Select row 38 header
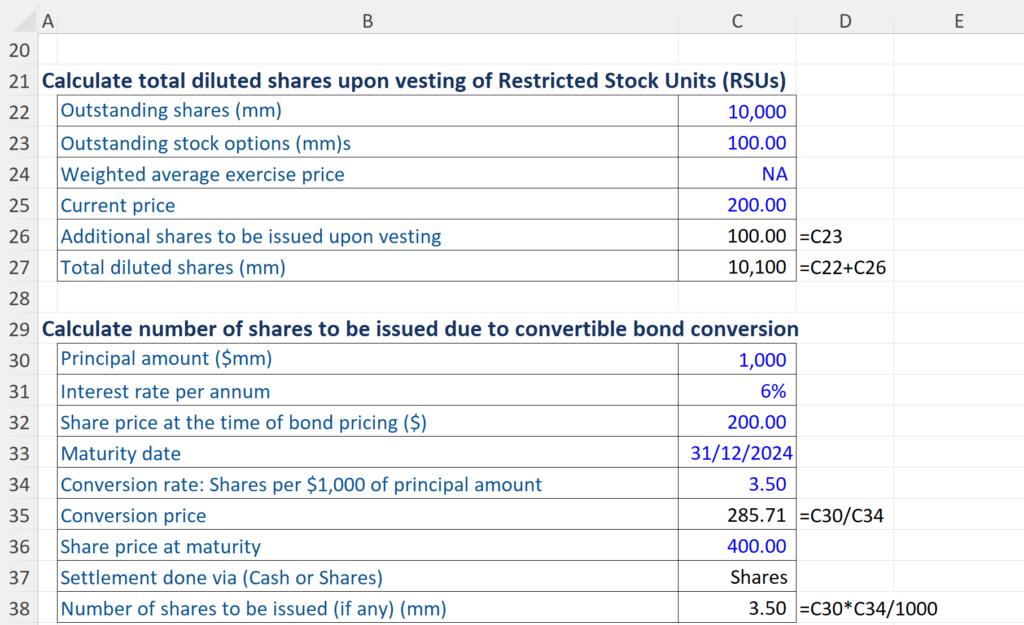The width and height of the screenshot is (1024, 625). pyautogui.click(x=19, y=608)
